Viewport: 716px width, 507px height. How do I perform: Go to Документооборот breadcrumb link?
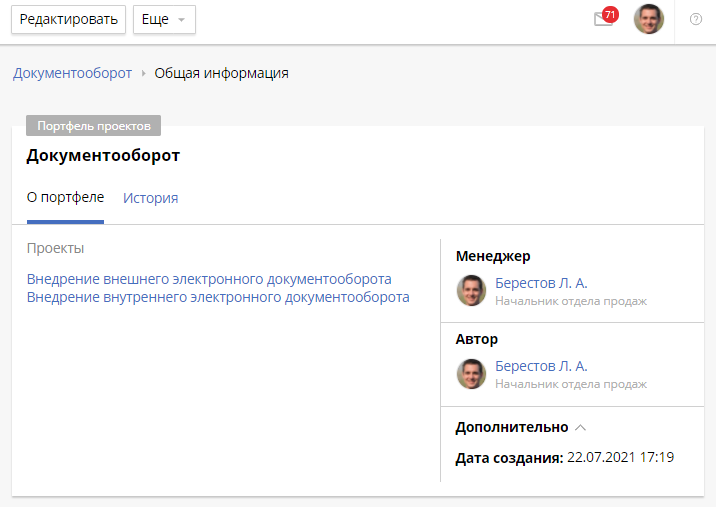[72, 73]
